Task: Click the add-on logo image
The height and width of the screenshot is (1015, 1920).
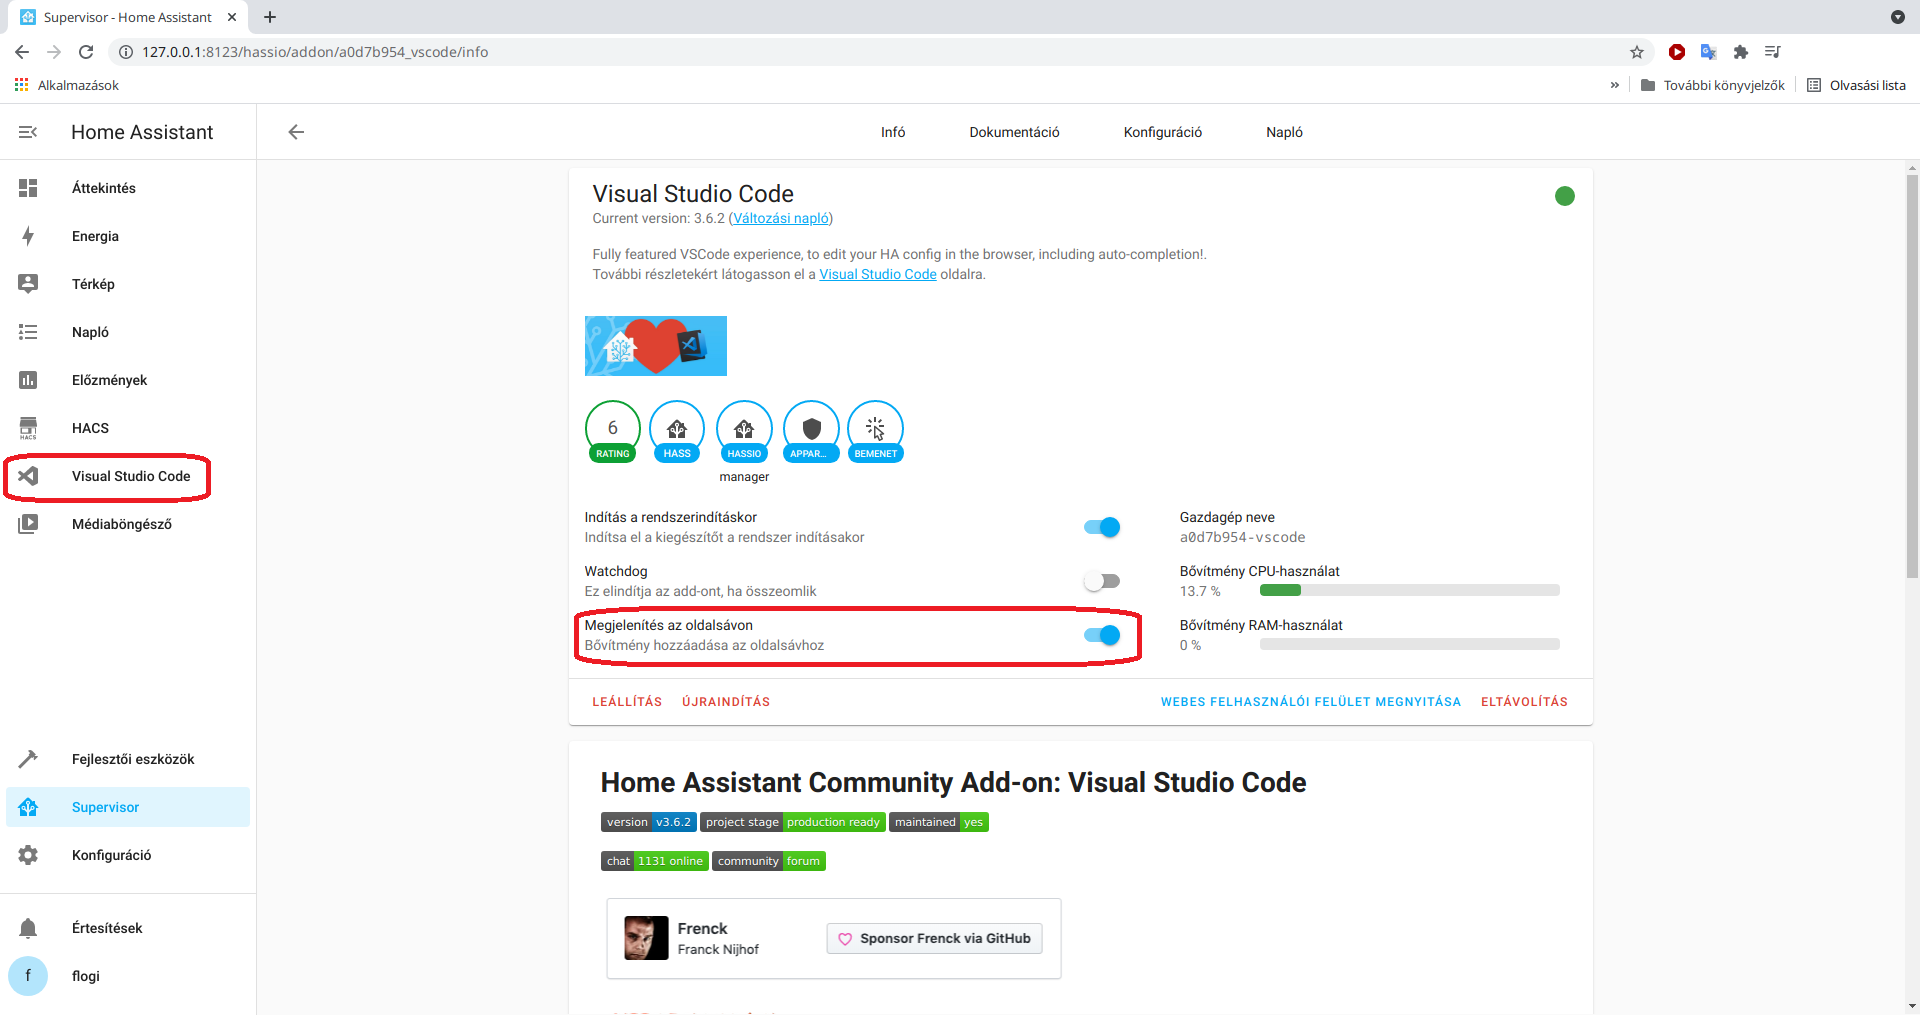Action: tap(656, 346)
